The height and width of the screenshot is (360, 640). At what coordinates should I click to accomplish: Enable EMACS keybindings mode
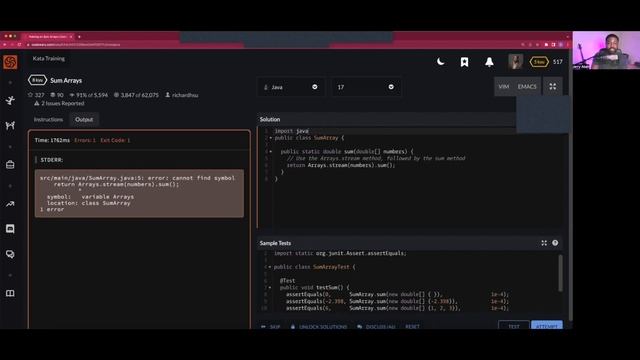tap(527, 87)
